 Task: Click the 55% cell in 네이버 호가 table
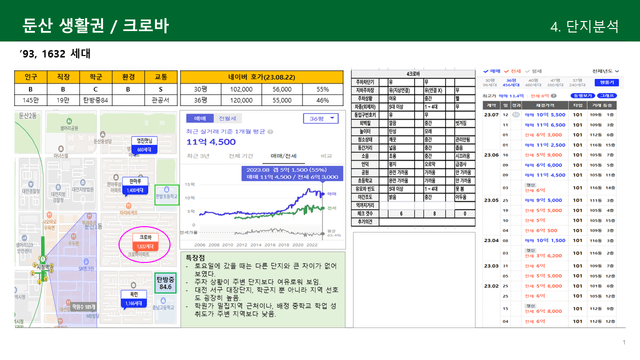[x=323, y=89]
